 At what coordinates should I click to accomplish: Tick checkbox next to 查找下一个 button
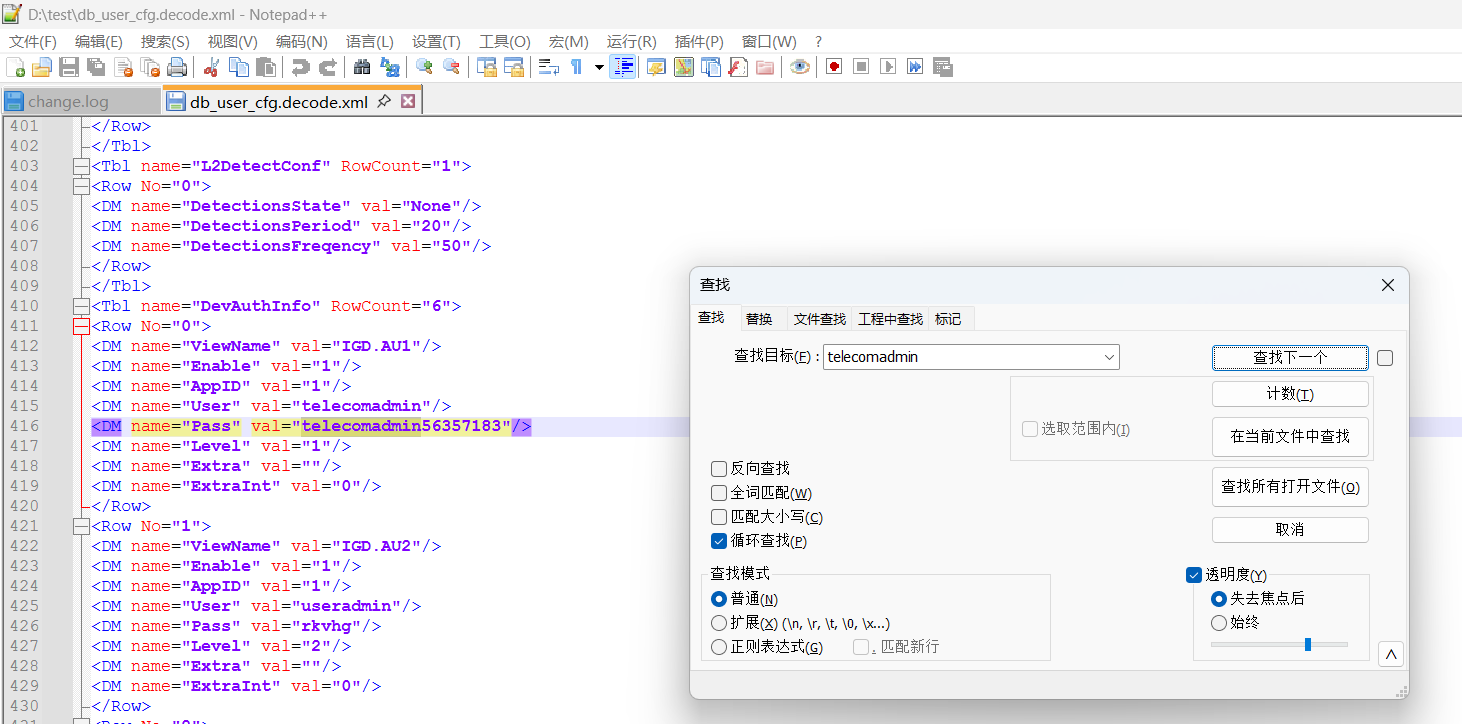[1385, 358]
